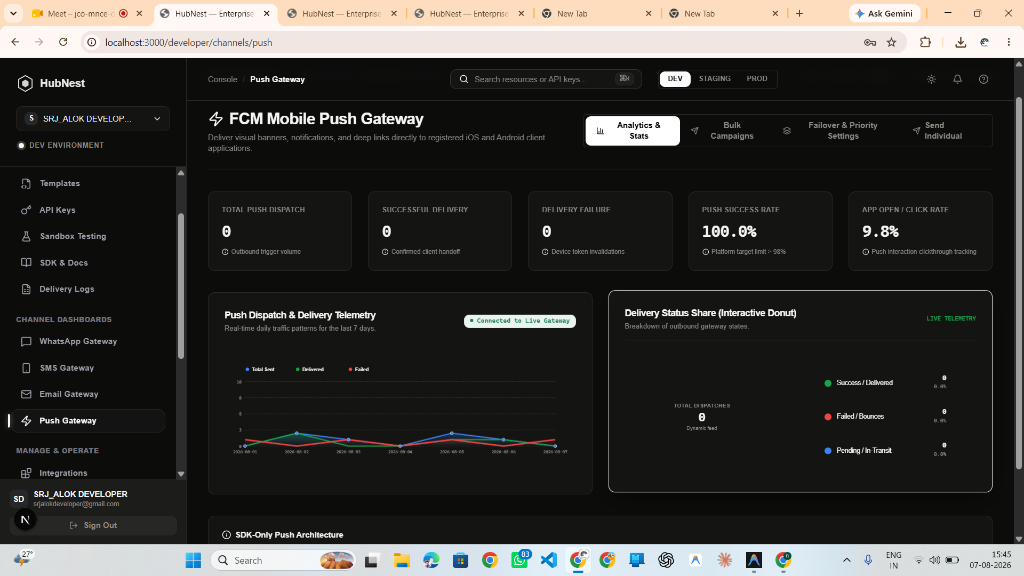The height and width of the screenshot is (576, 1024).
Task: Open WhatsApp Gateway dashboard
Action: (x=78, y=342)
